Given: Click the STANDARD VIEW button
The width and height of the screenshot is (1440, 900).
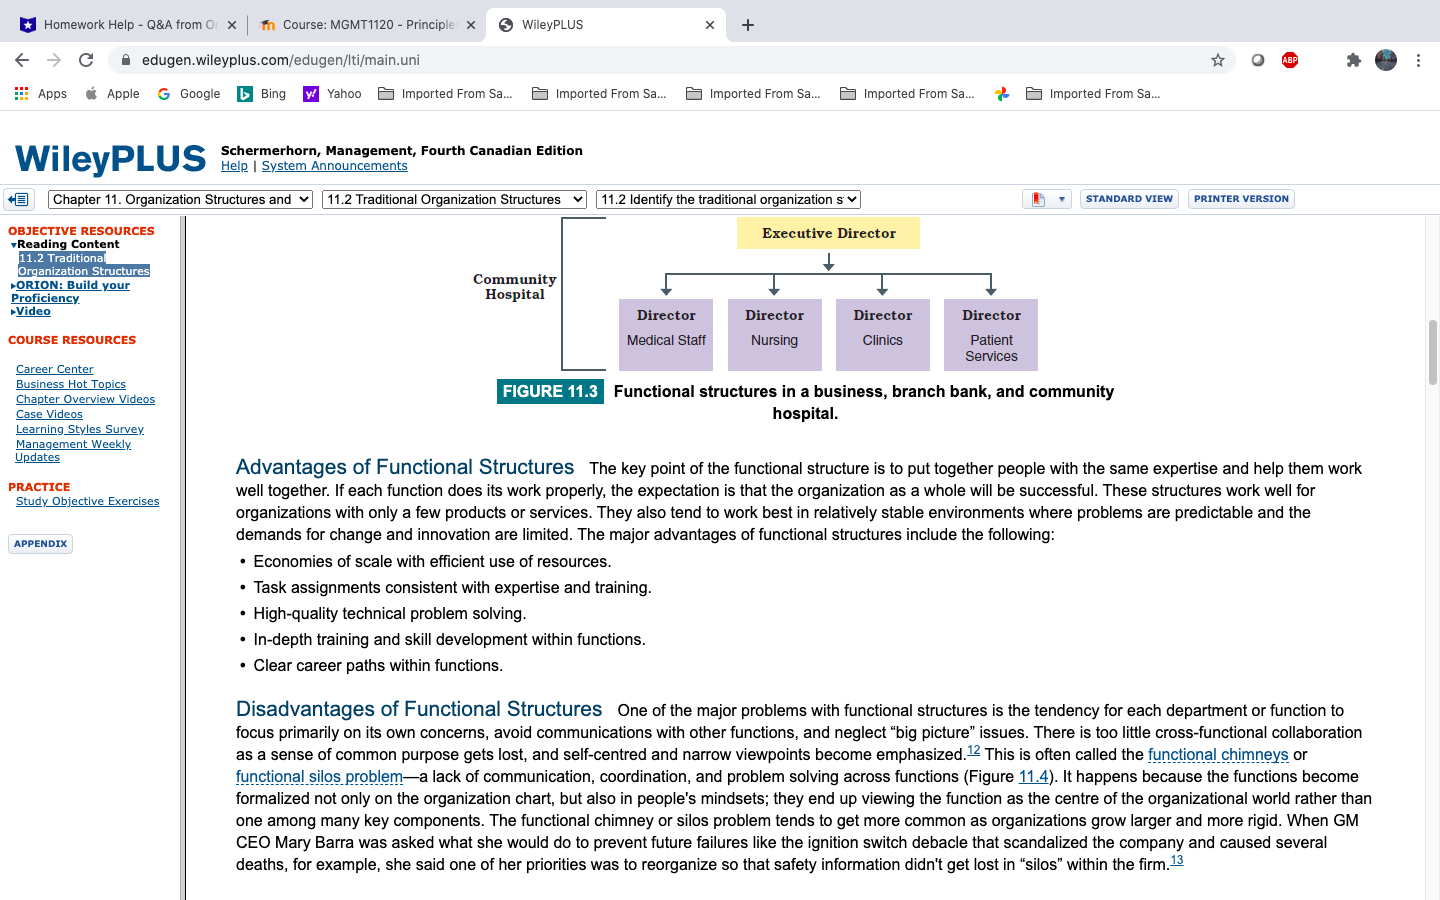Looking at the screenshot, I should [x=1129, y=199].
